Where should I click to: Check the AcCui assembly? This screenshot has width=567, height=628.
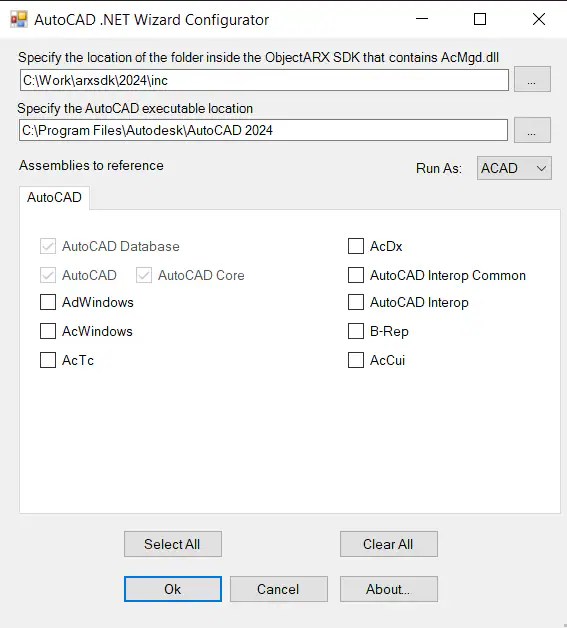pyautogui.click(x=356, y=360)
